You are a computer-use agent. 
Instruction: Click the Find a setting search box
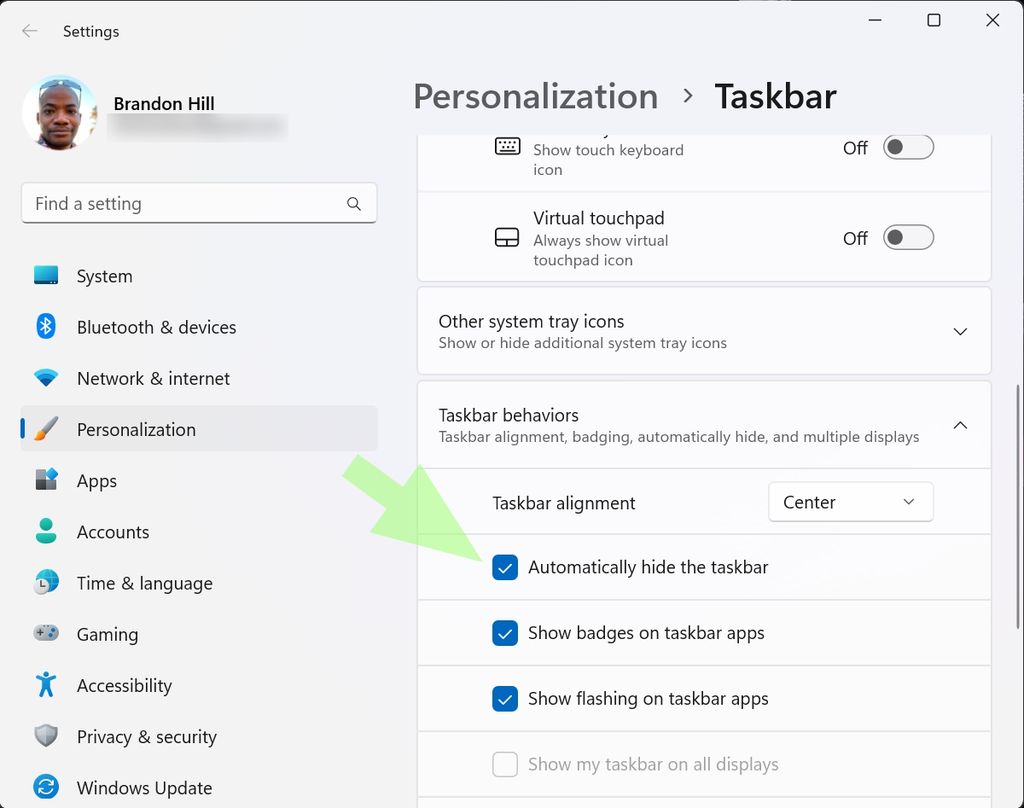pyautogui.click(x=199, y=203)
